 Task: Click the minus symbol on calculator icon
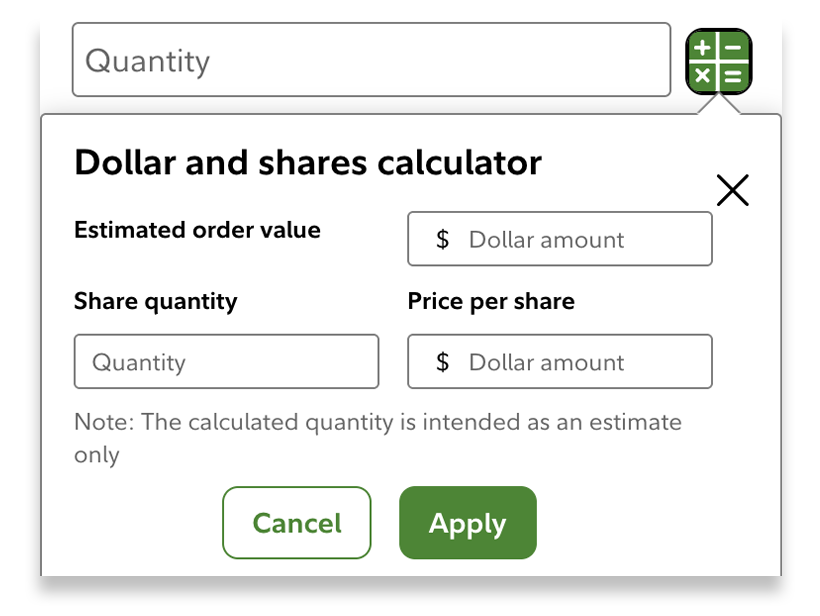tap(733, 47)
